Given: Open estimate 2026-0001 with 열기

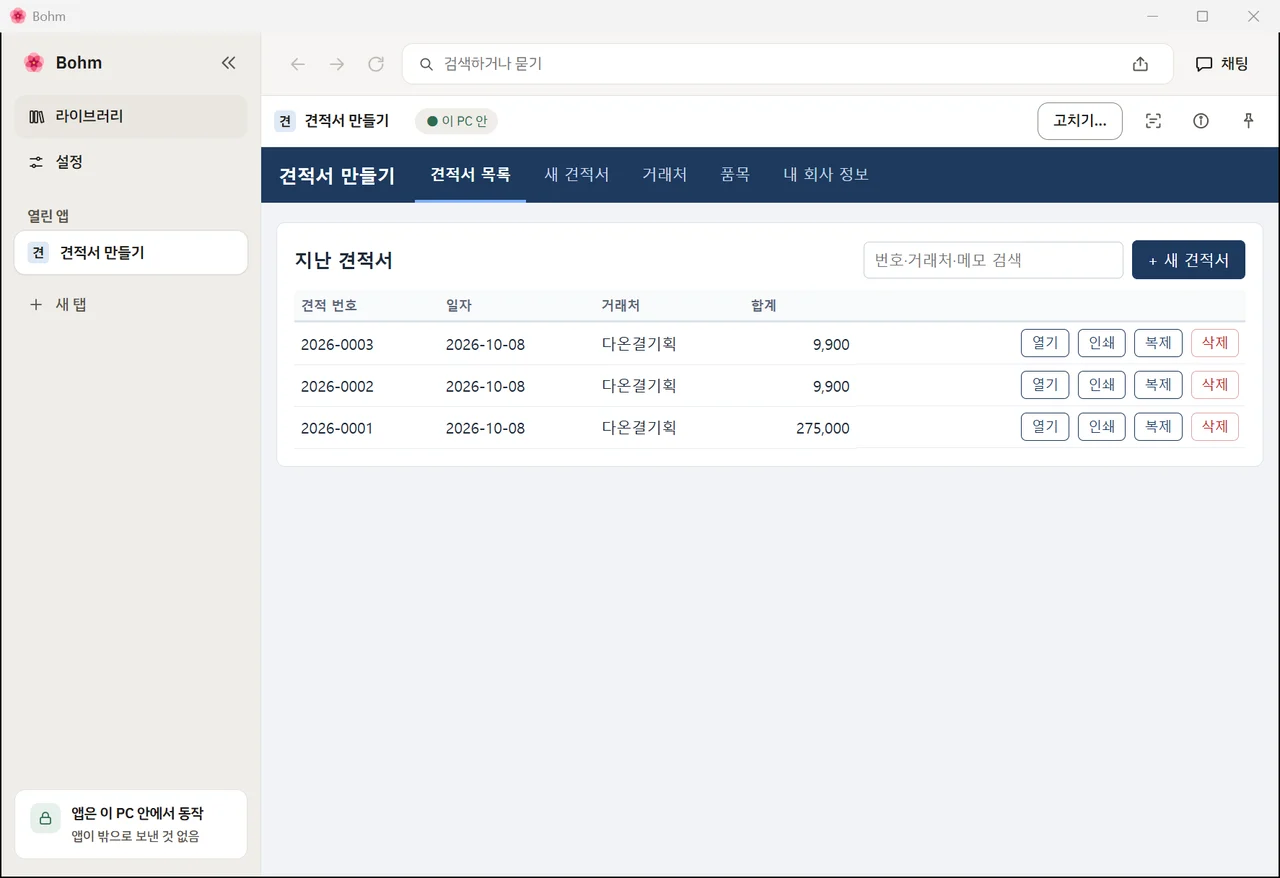Looking at the screenshot, I should [1045, 427].
